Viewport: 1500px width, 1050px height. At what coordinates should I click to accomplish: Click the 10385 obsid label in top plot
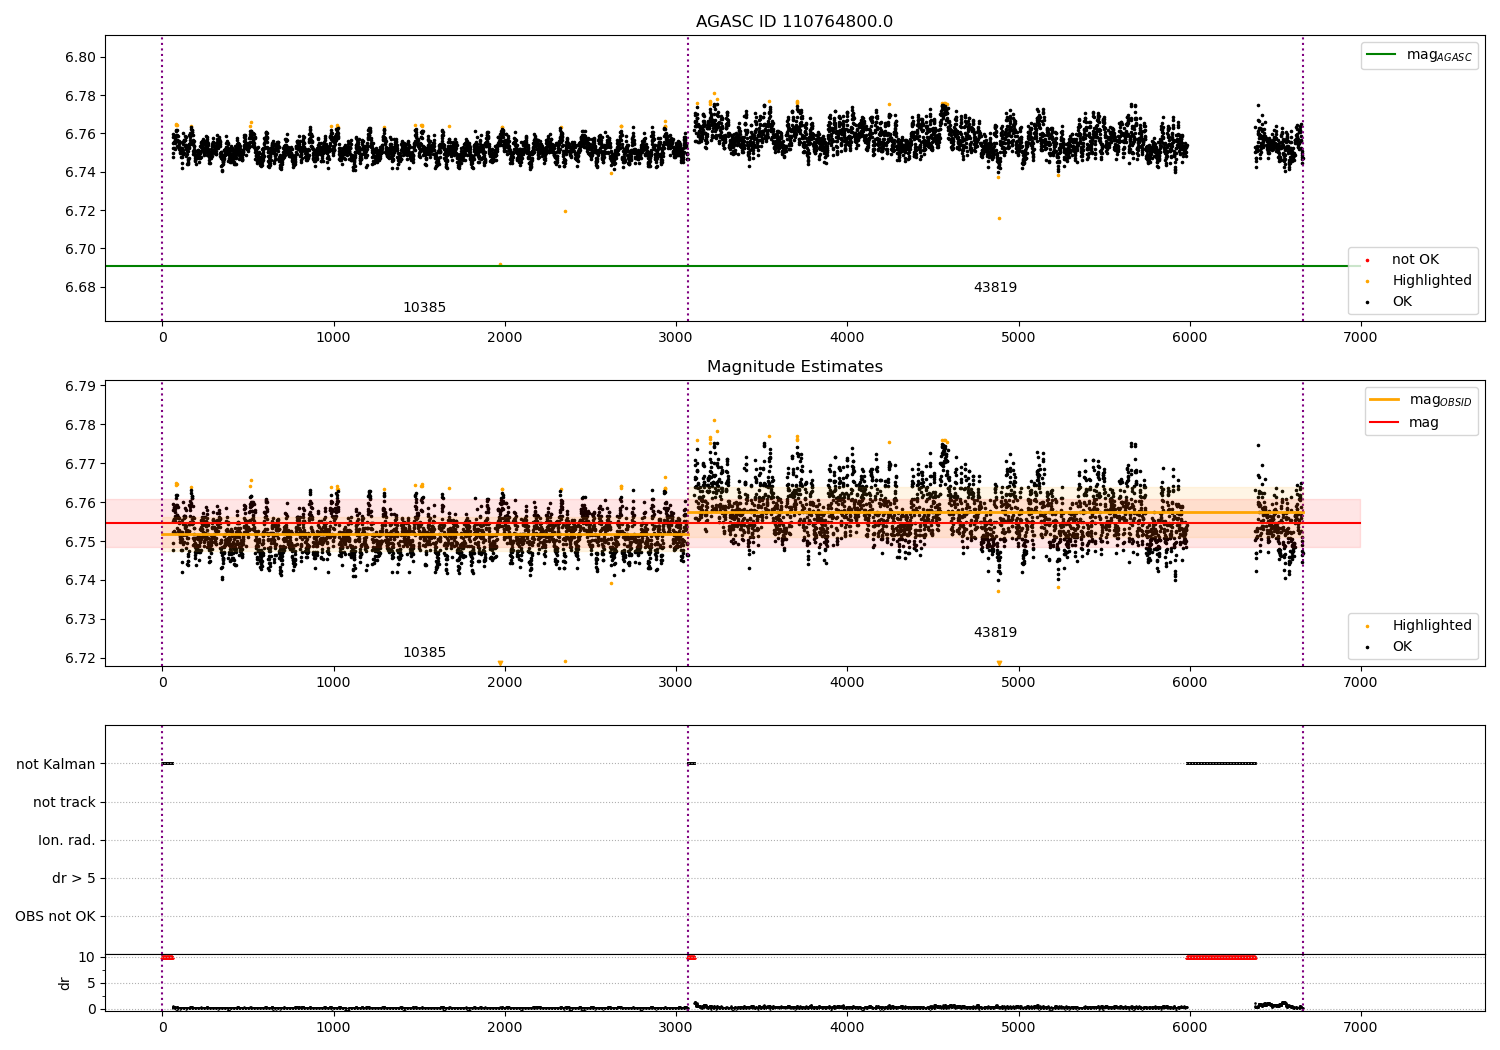[424, 308]
